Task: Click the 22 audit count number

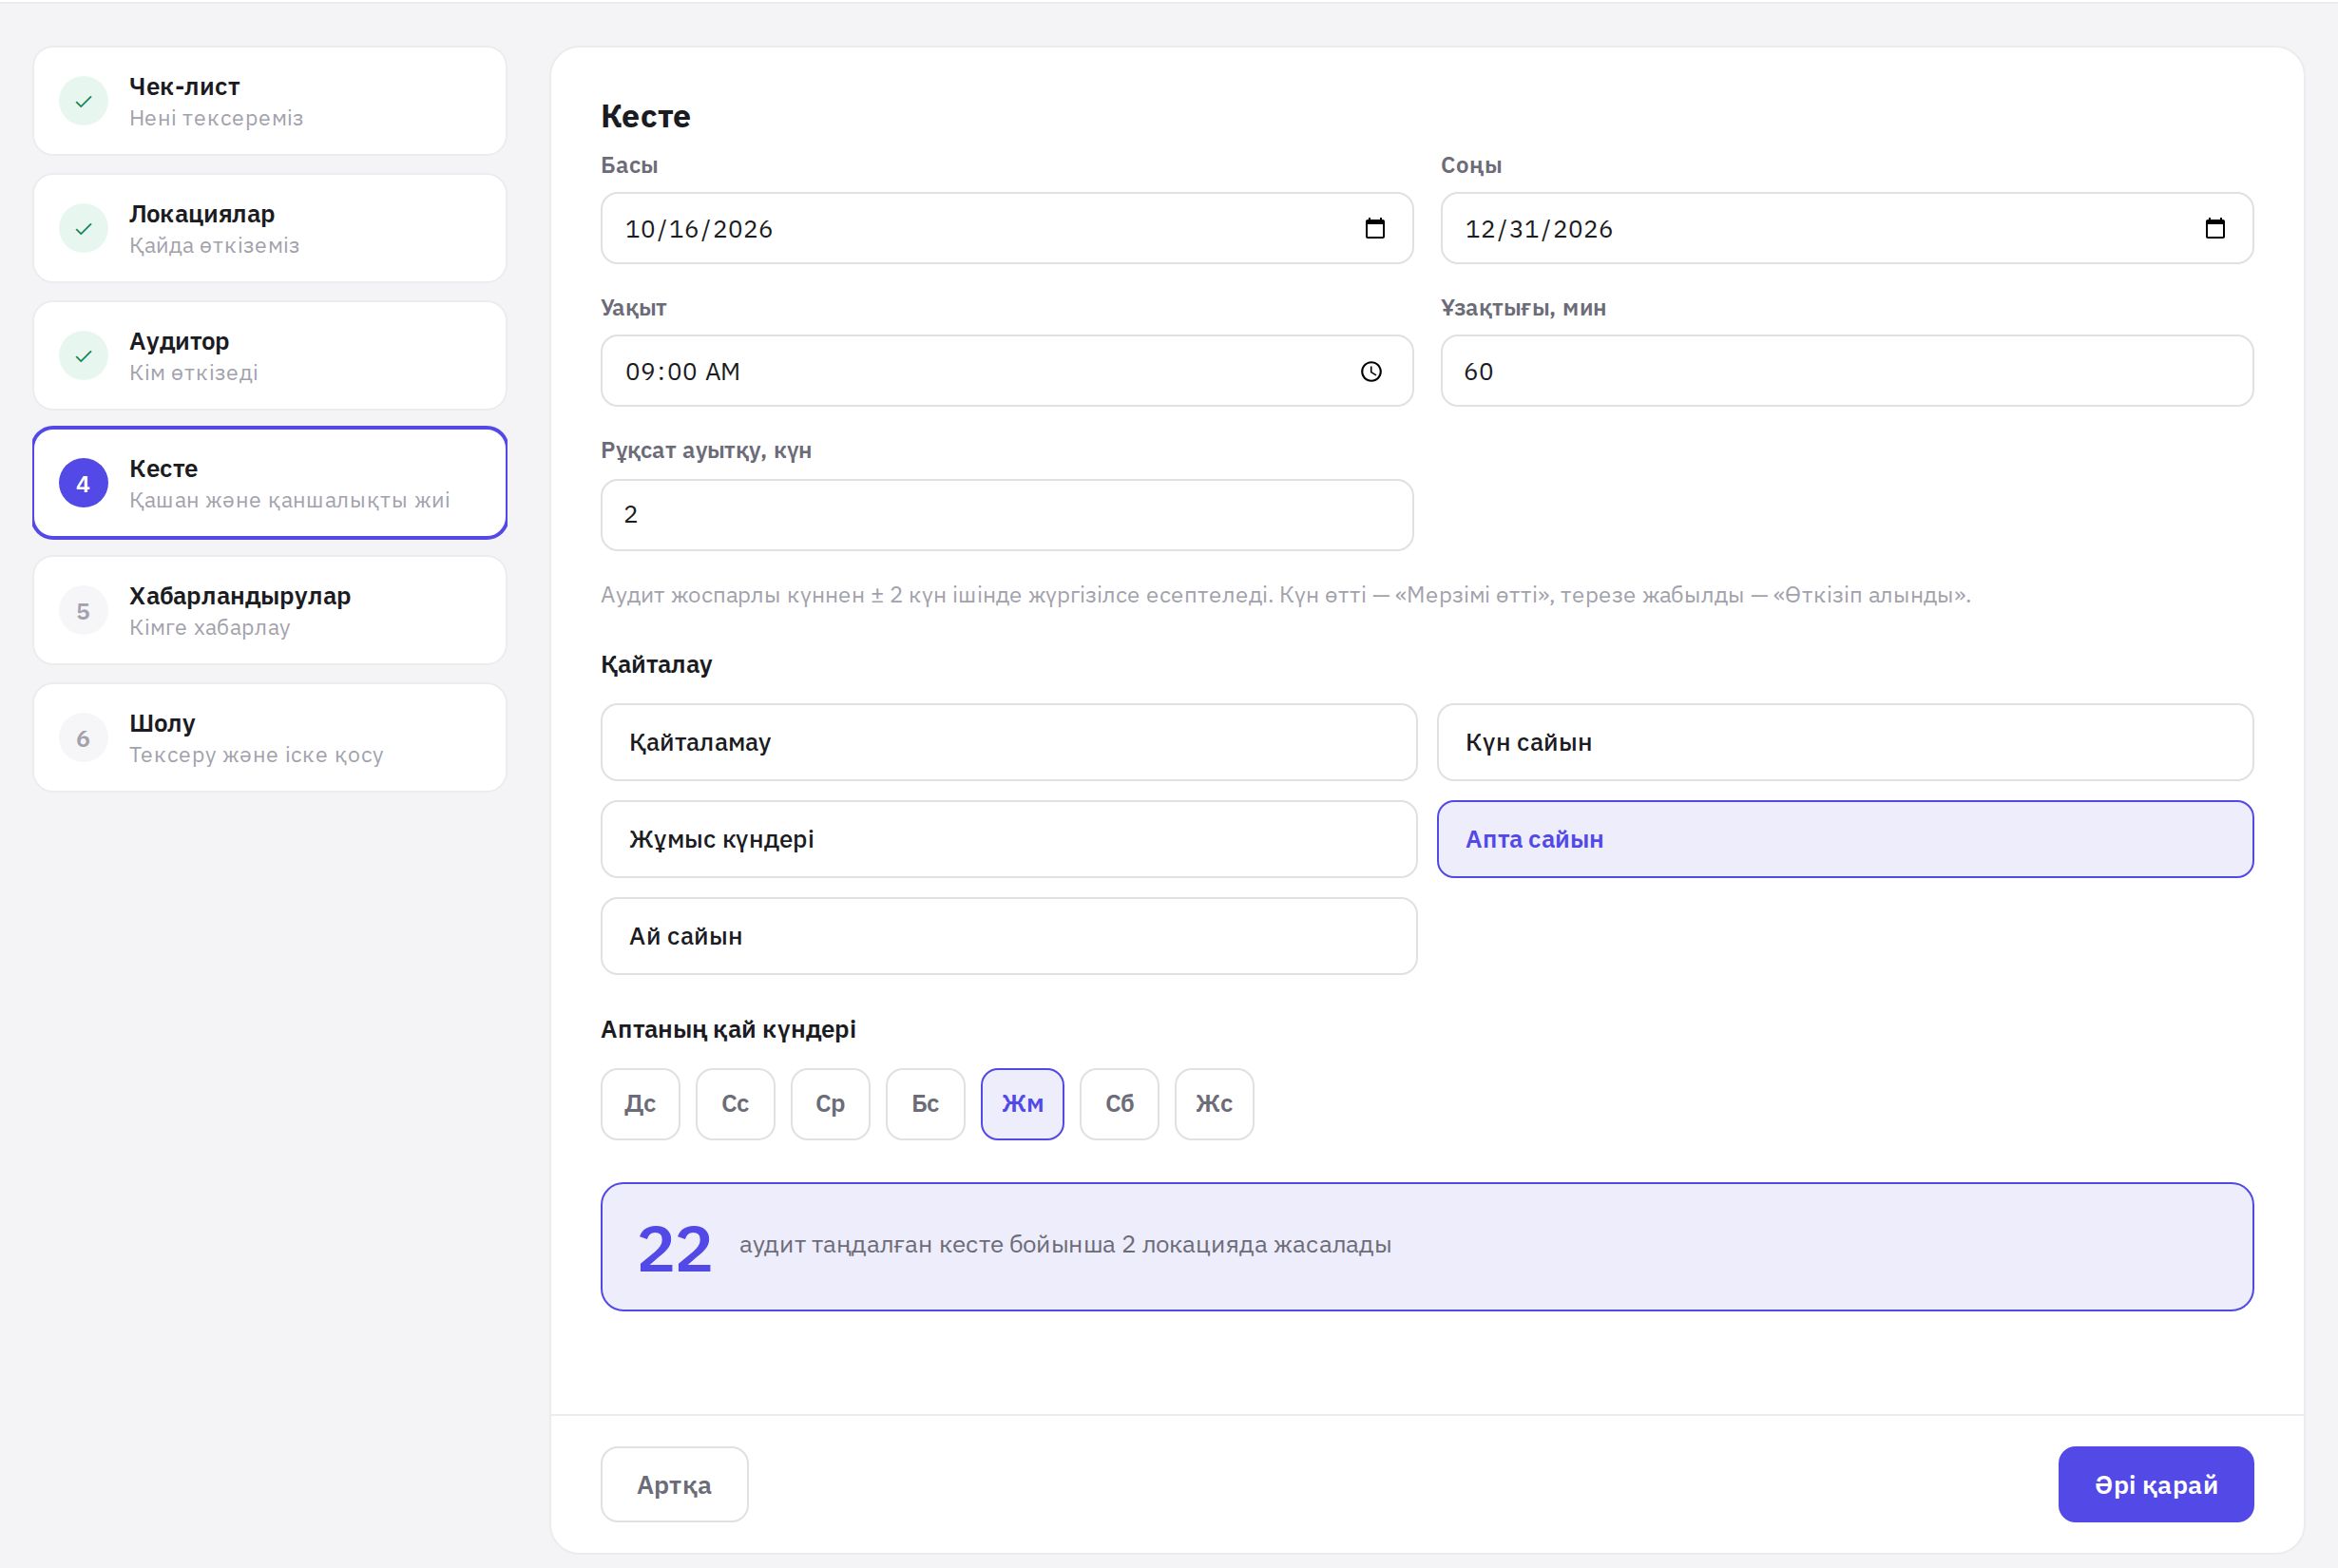Action: pyautogui.click(x=675, y=1249)
